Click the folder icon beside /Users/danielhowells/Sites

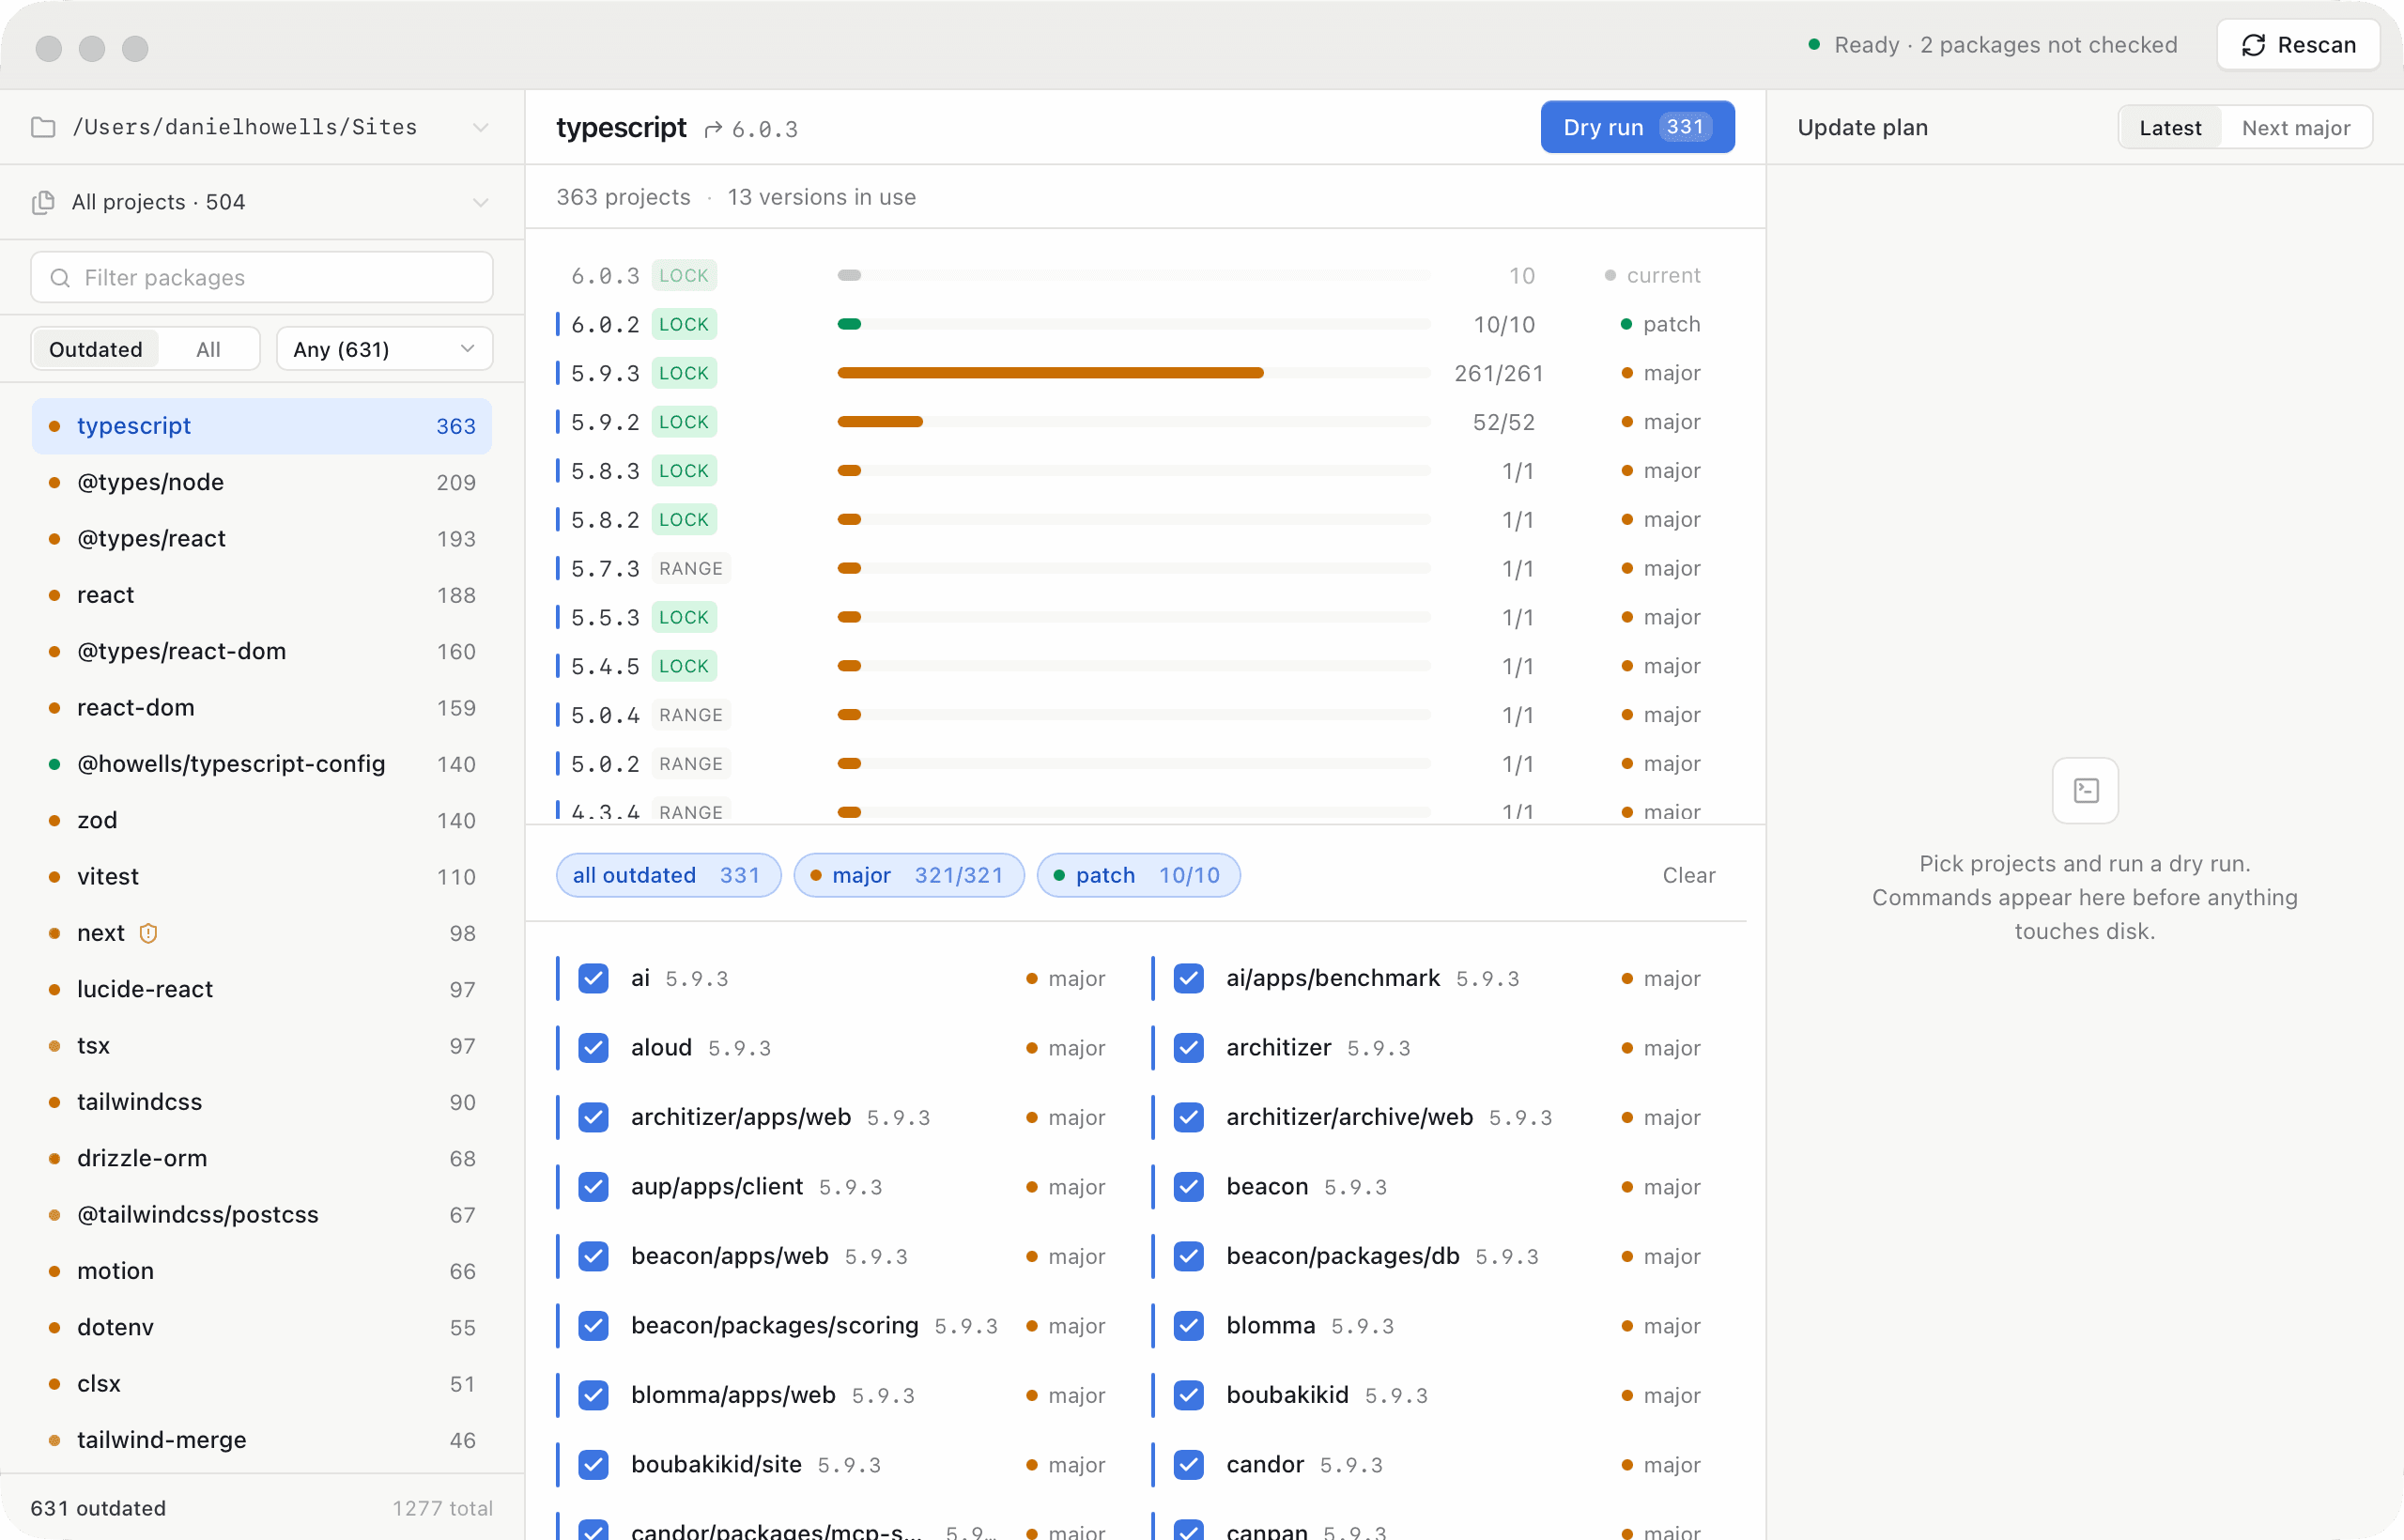click(x=43, y=127)
